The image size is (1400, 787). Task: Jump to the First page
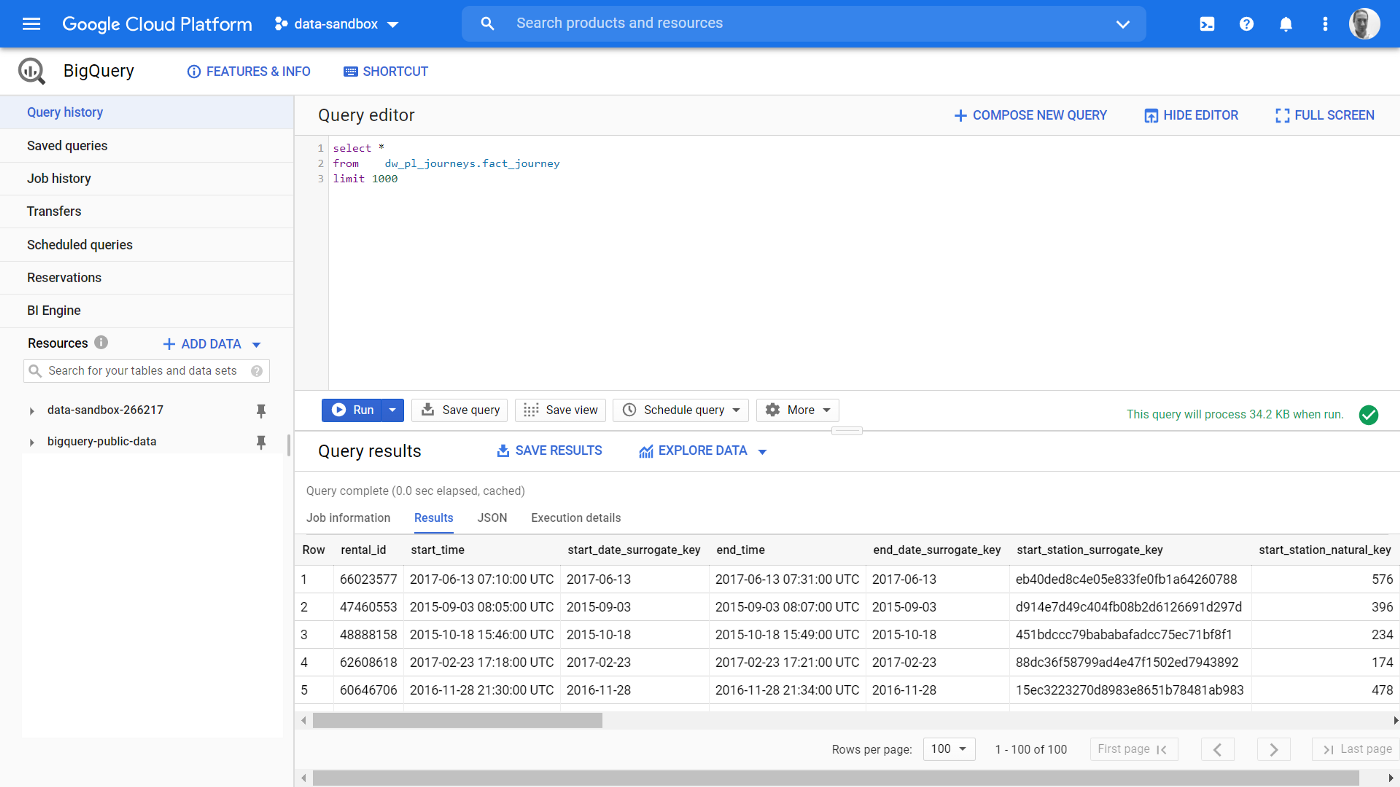1134,749
